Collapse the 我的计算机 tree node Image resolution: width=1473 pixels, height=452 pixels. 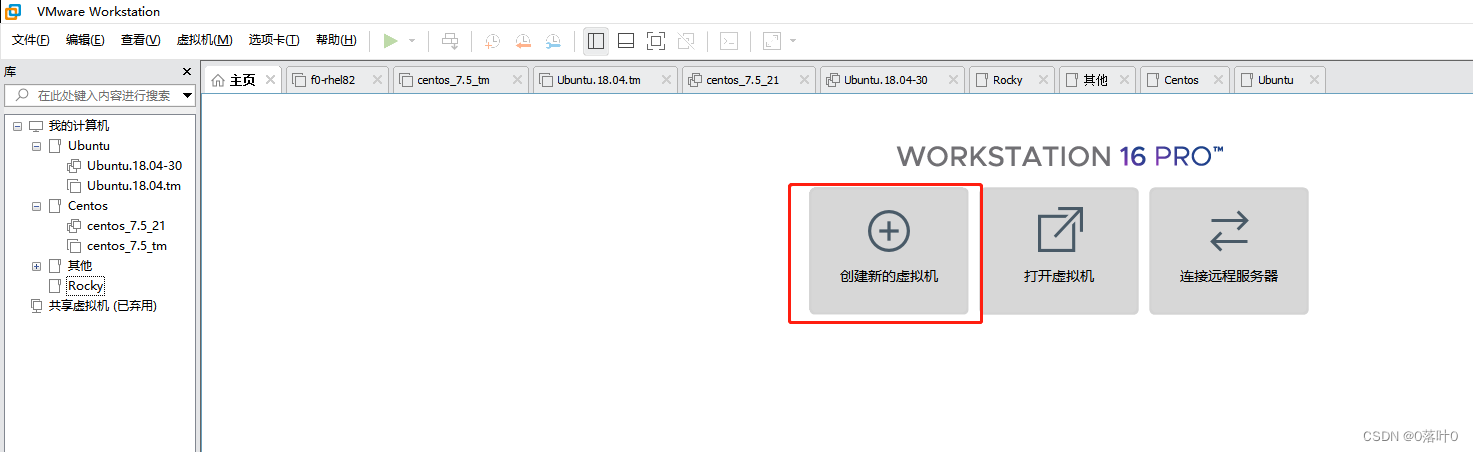coord(17,126)
